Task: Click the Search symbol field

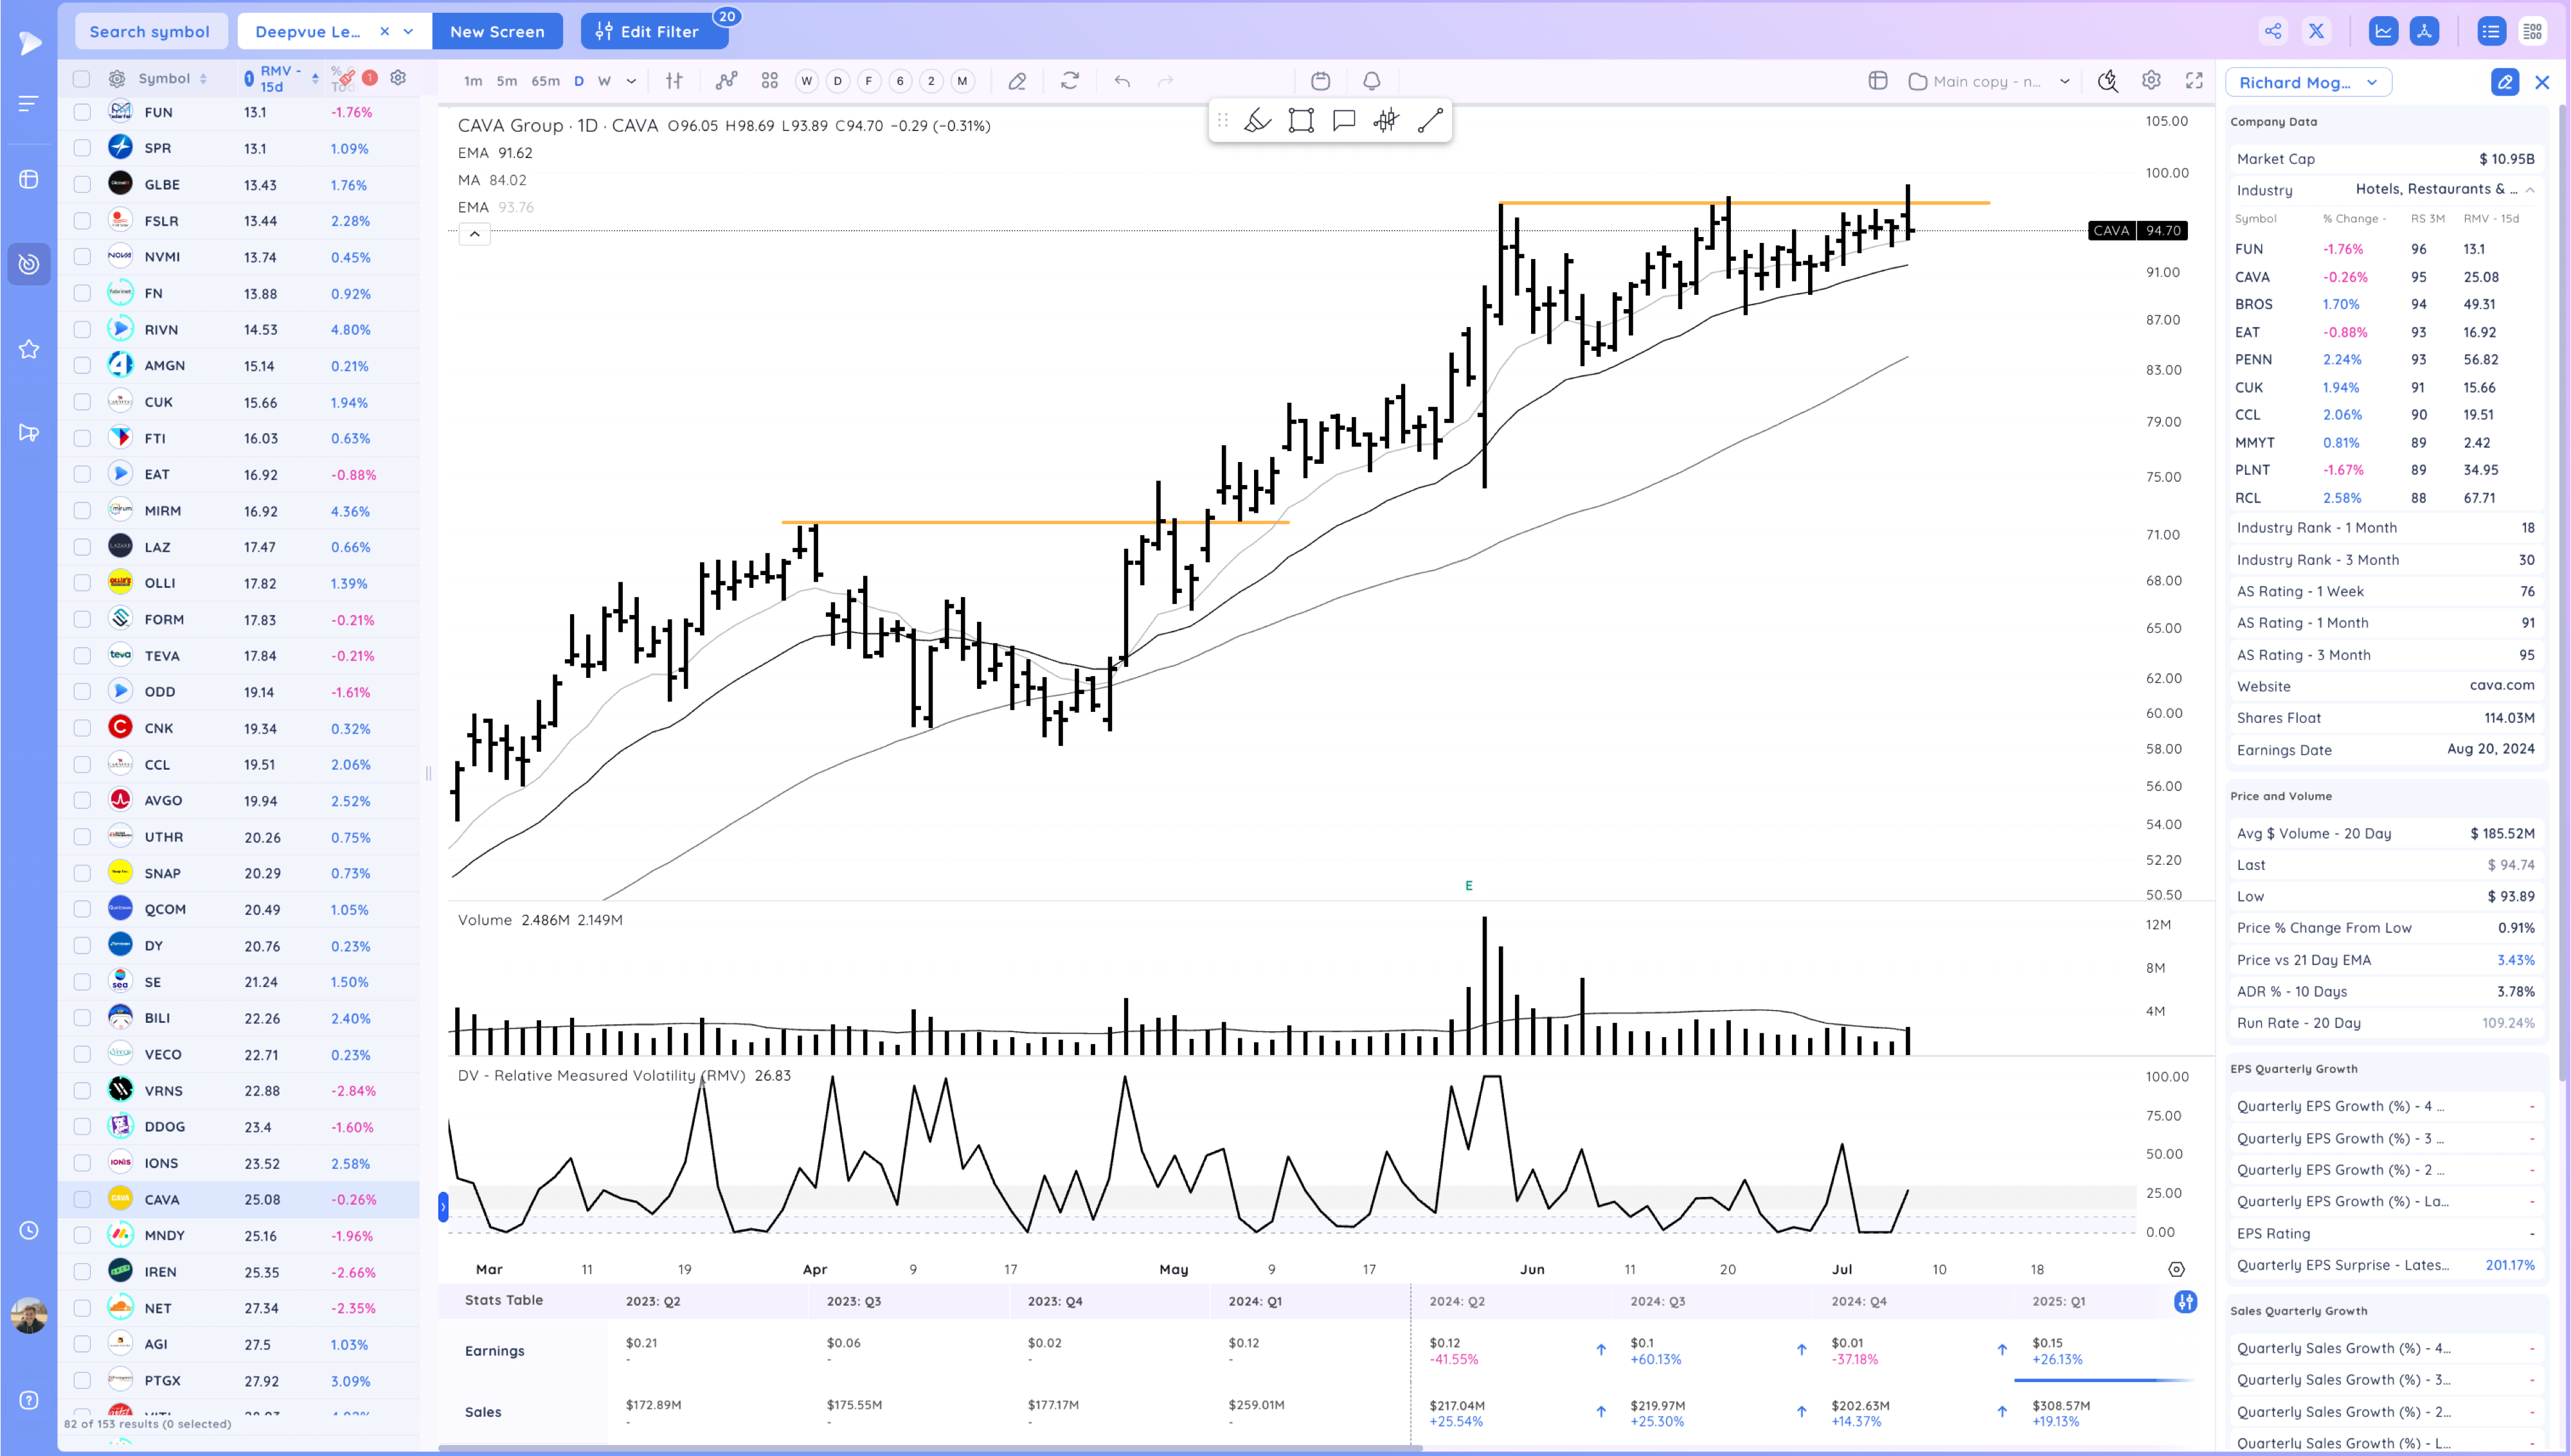Action: 150,32
